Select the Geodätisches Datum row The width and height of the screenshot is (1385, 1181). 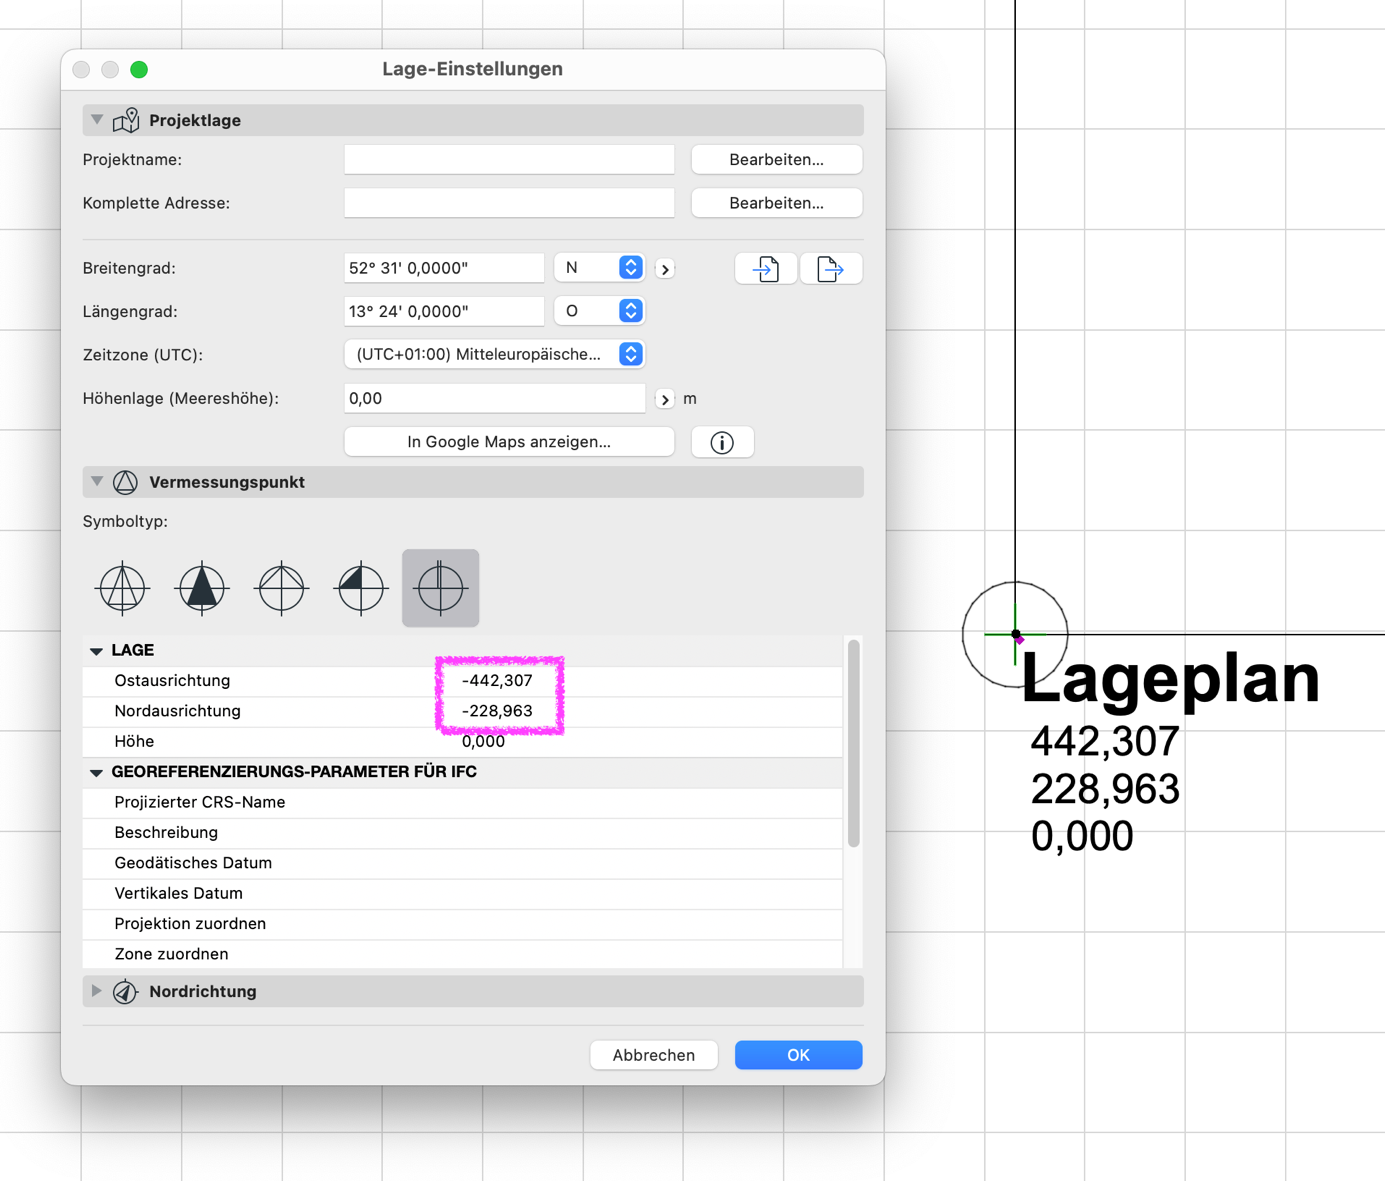tap(463, 863)
